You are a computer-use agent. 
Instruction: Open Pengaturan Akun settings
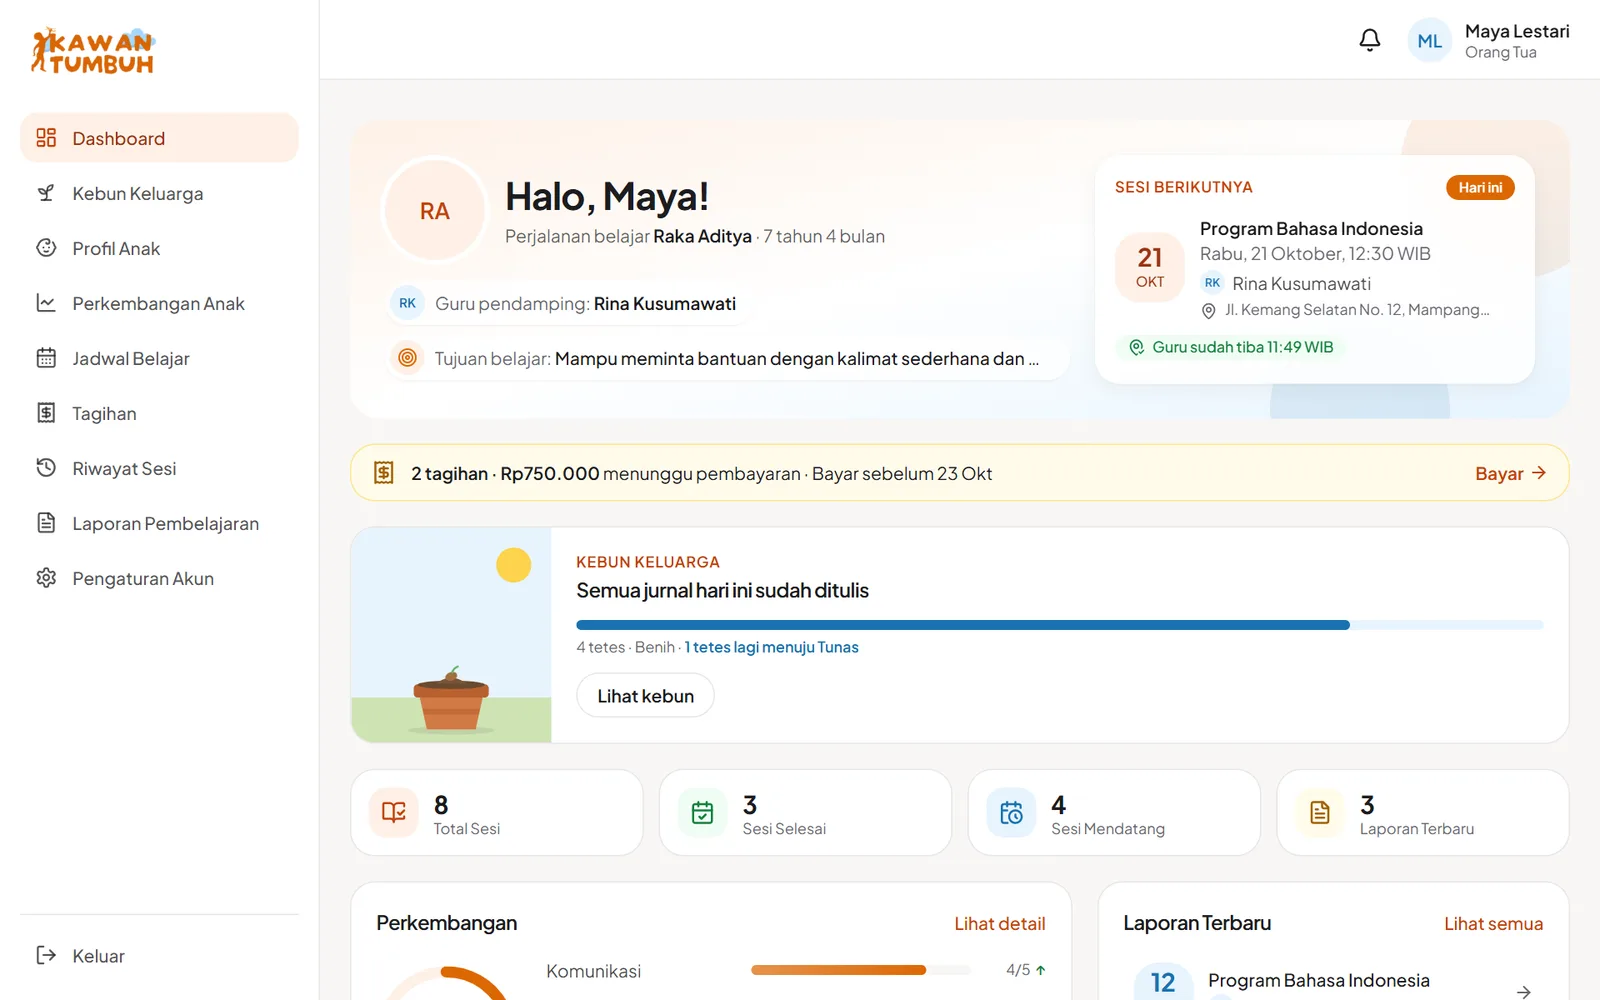(159, 578)
